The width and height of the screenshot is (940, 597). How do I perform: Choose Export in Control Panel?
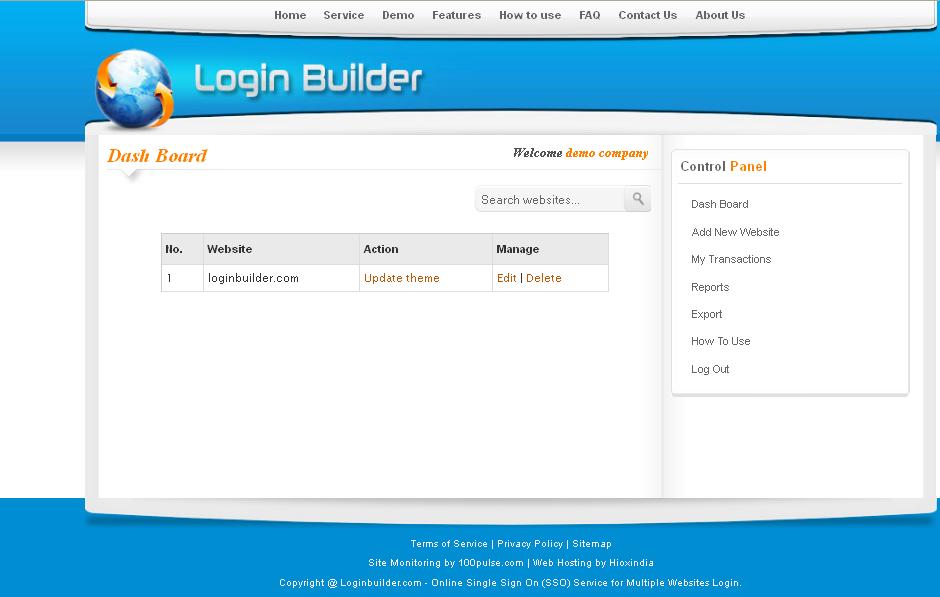pos(706,314)
